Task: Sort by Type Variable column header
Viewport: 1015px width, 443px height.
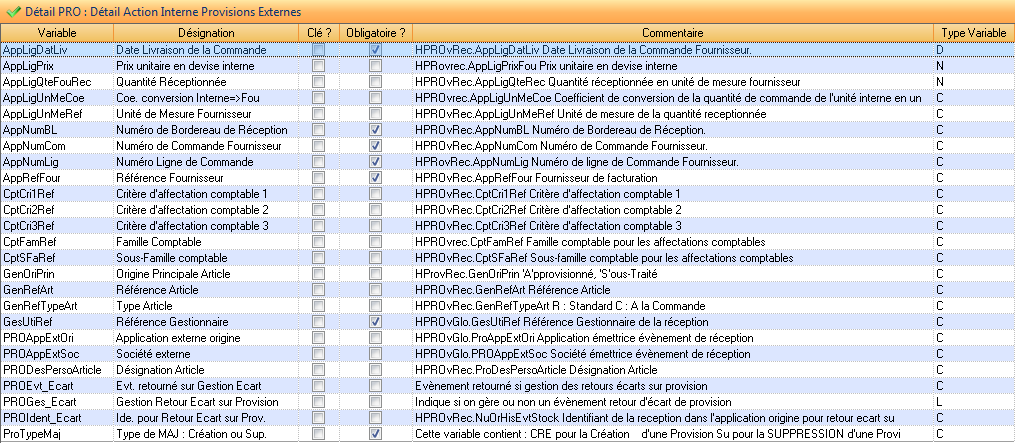Action: [973, 33]
